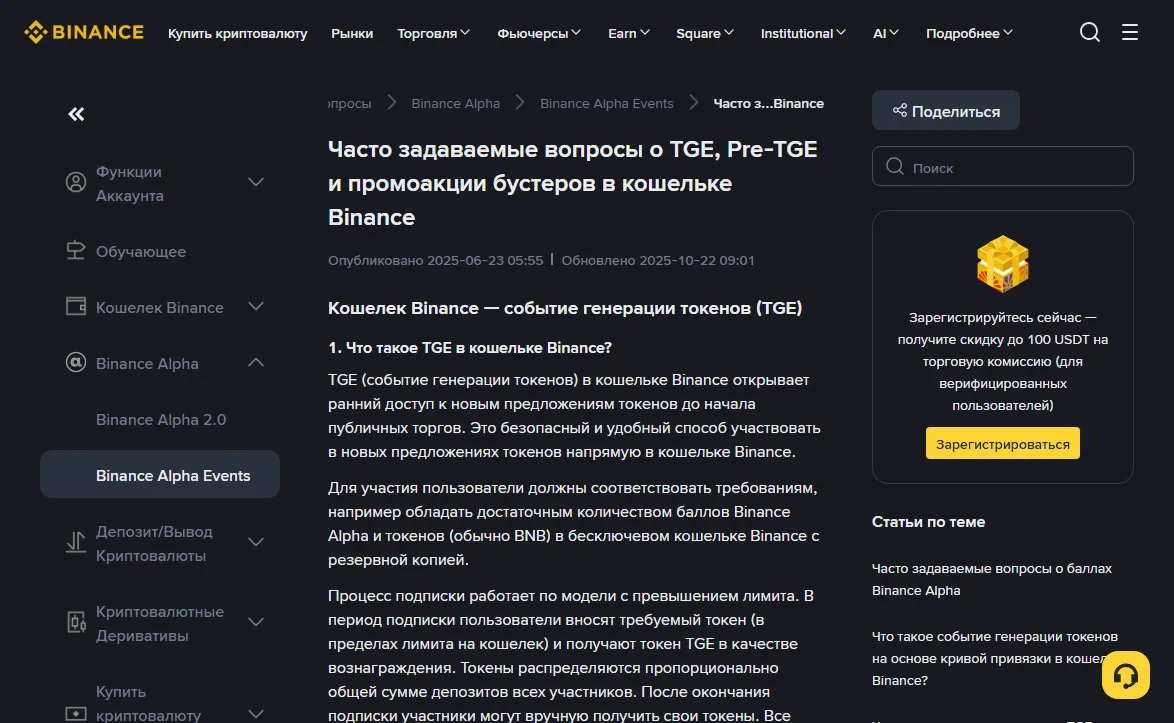Click the Кошелек Binance wallet icon

click(x=76, y=307)
